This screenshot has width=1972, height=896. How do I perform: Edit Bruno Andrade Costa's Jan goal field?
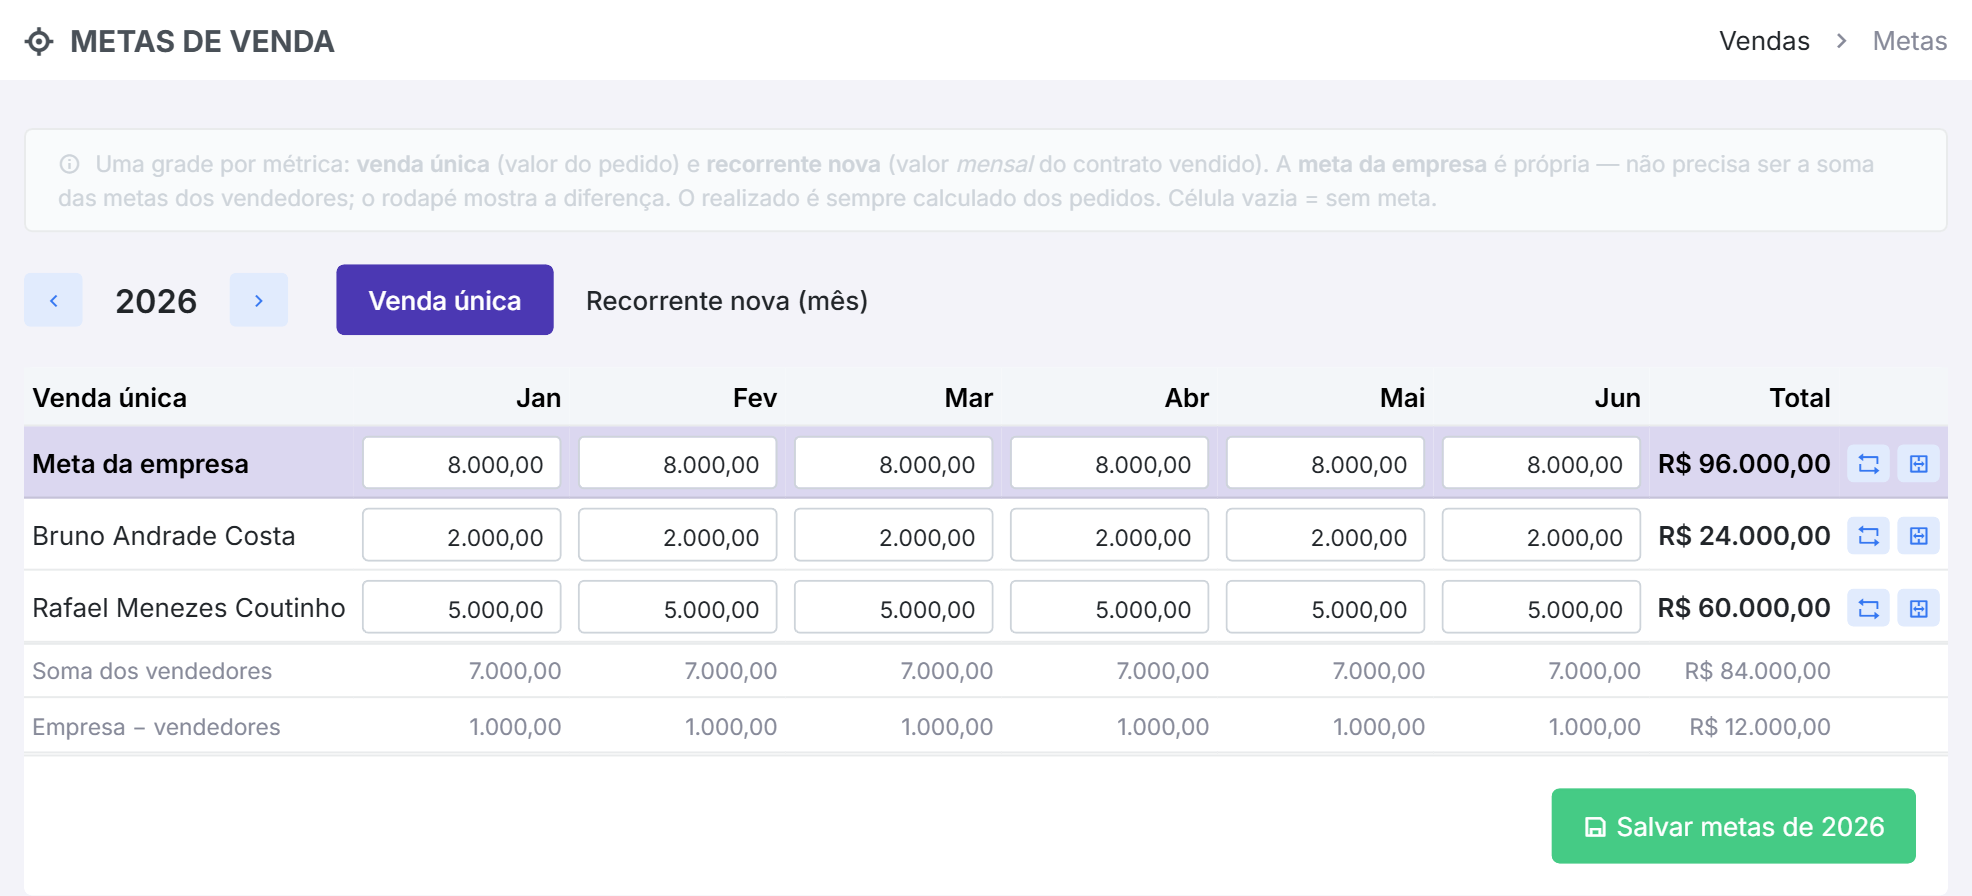pyautogui.click(x=462, y=535)
